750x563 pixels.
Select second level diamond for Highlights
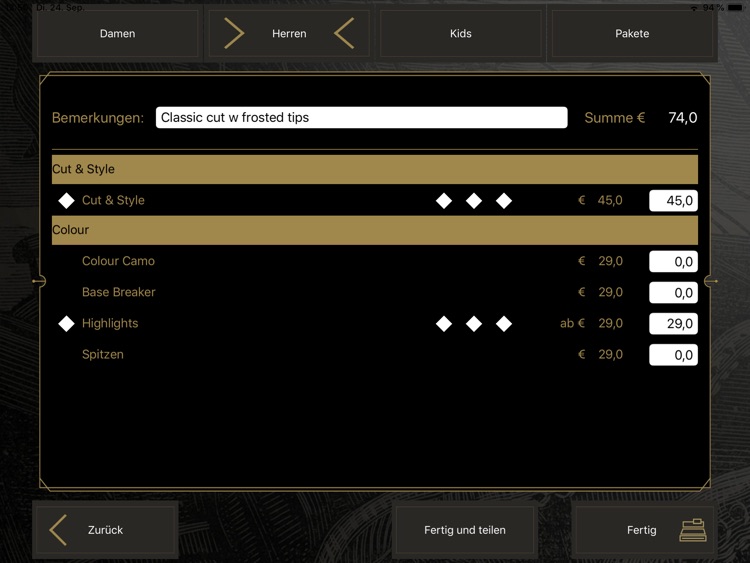coord(474,324)
